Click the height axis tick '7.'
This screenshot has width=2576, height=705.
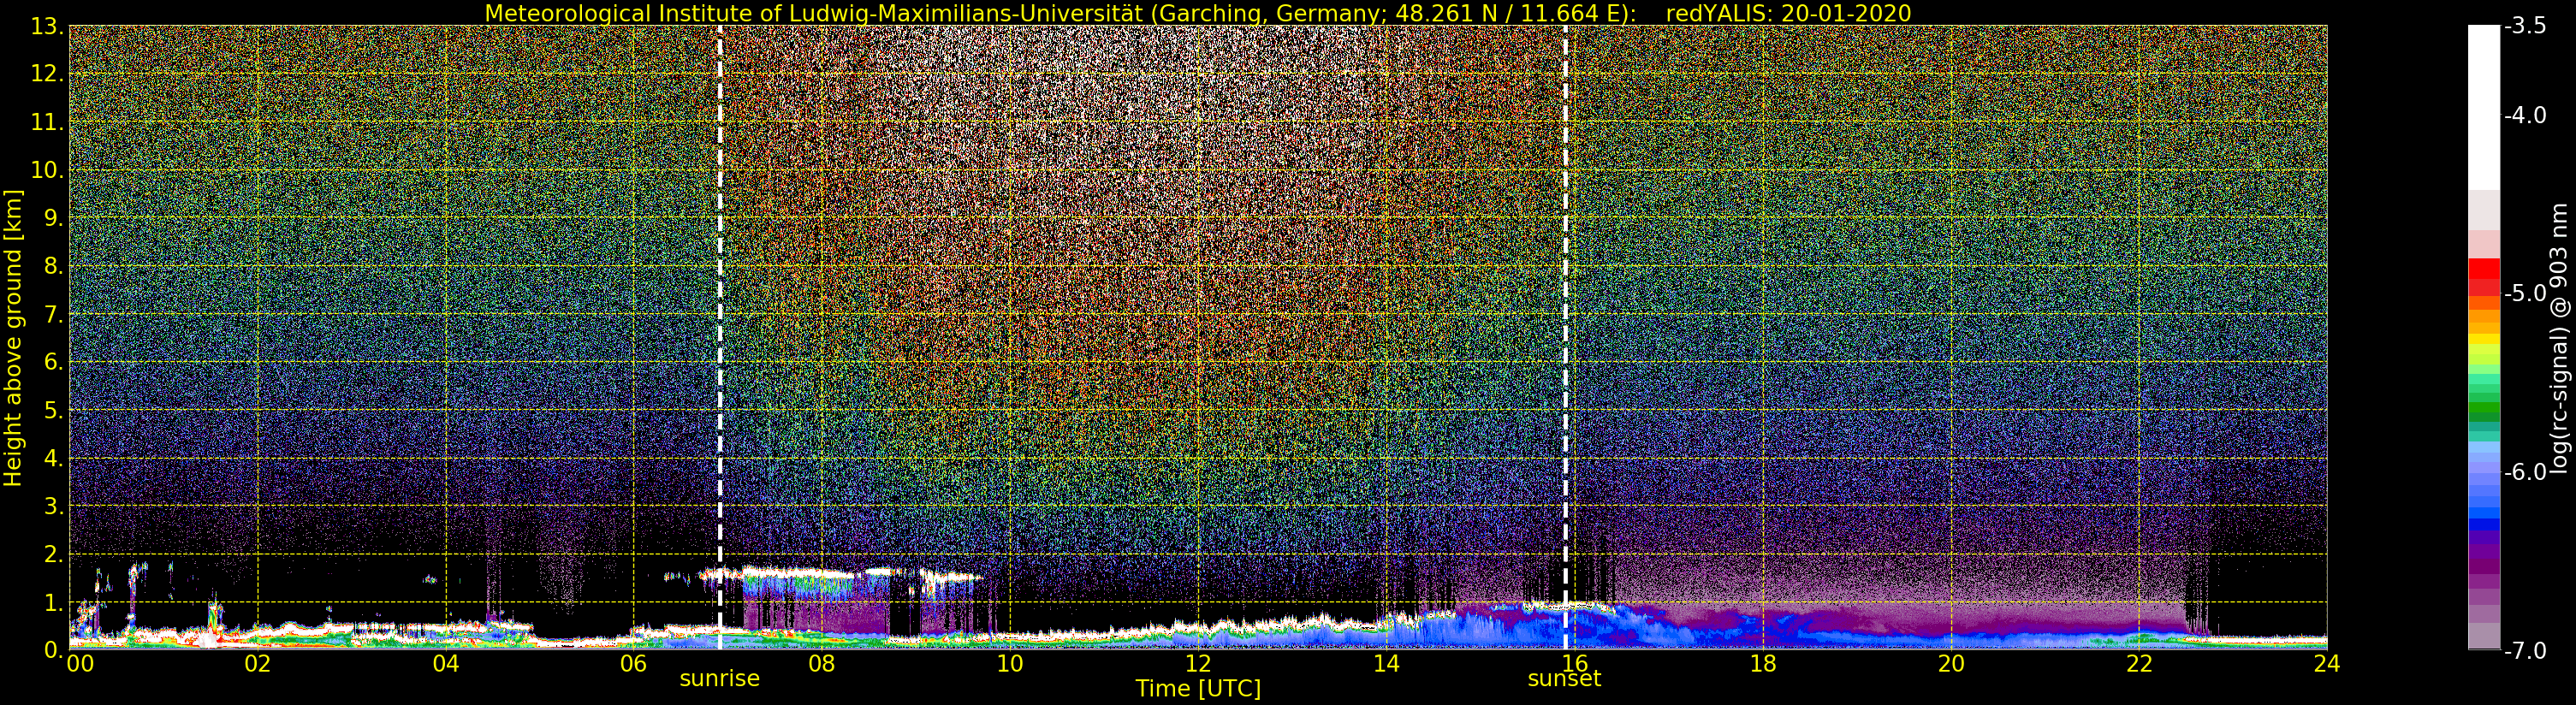[x=53, y=314]
